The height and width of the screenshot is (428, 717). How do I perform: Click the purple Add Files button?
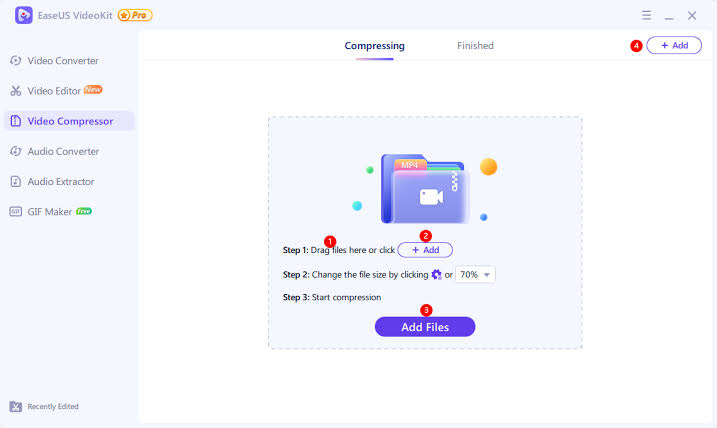(x=425, y=327)
